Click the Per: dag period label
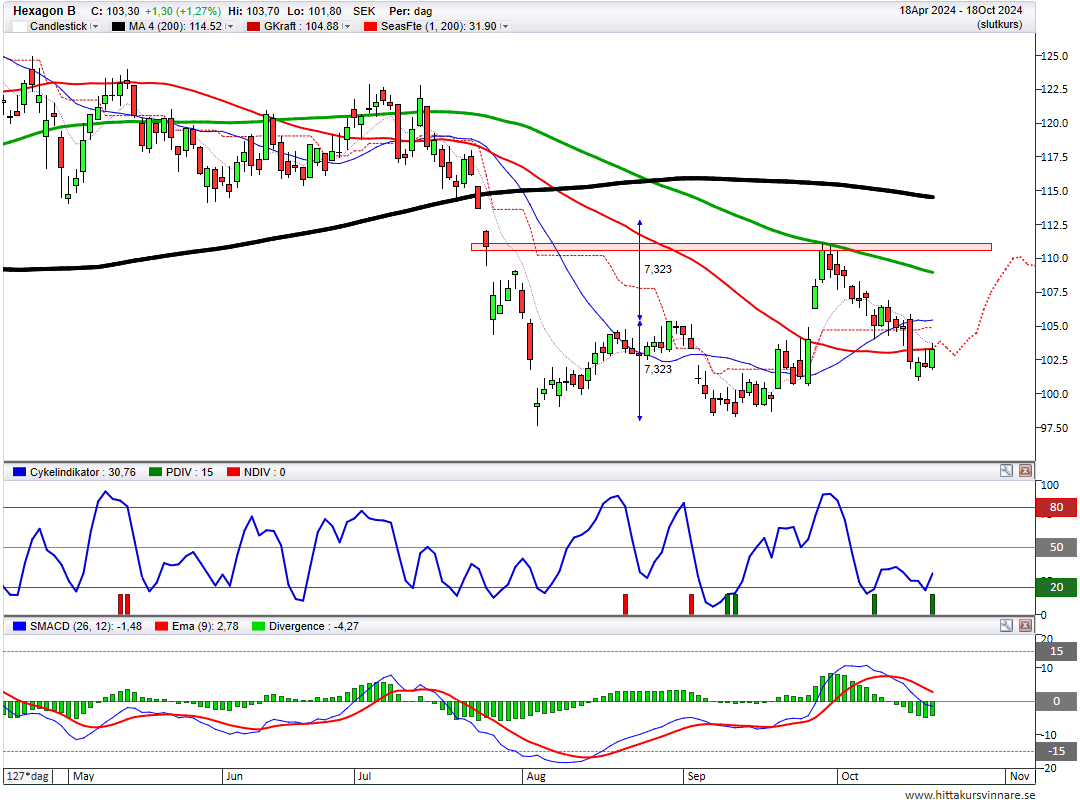The height and width of the screenshot is (800, 1080). coord(411,11)
